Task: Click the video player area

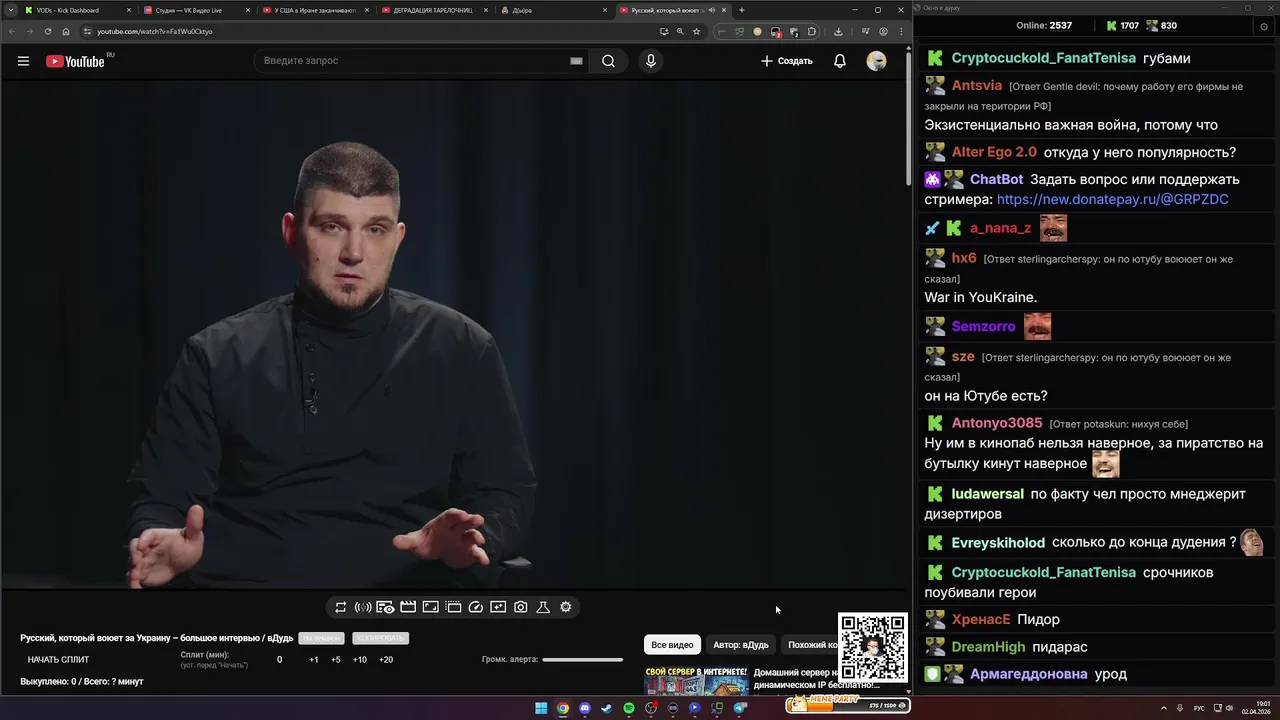Action: 455,334
